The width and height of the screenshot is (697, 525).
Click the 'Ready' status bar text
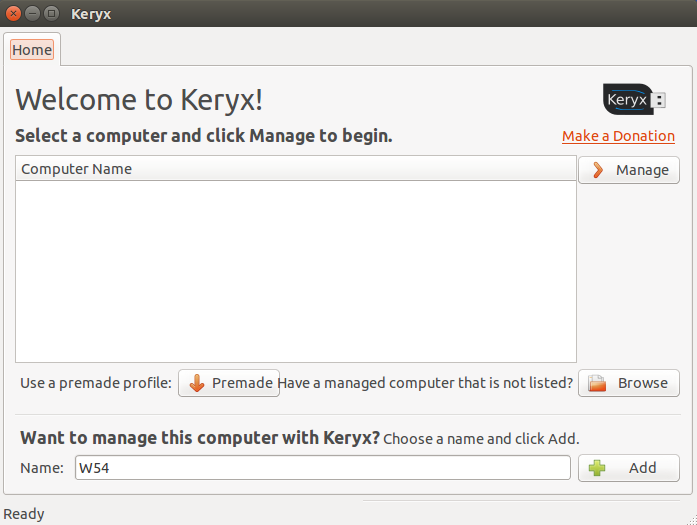pyautogui.click(x=24, y=514)
